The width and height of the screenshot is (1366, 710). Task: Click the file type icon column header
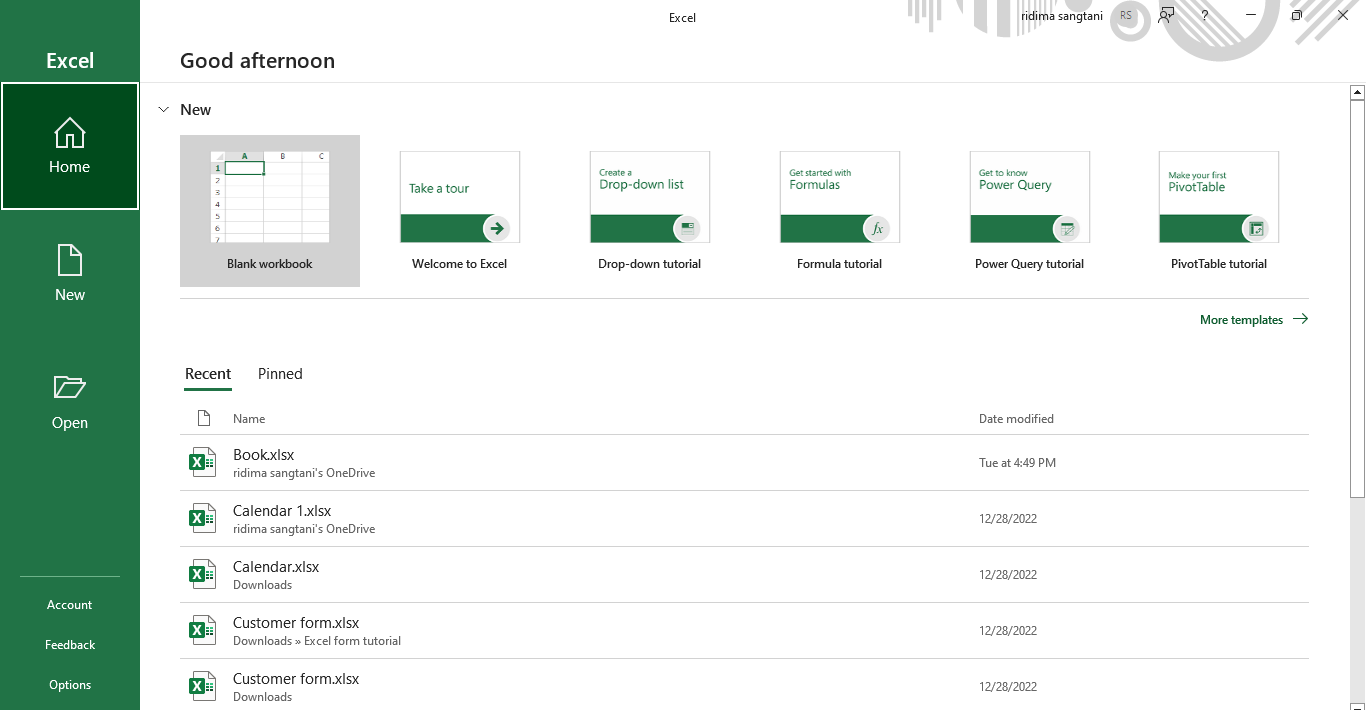(x=204, y=418)
